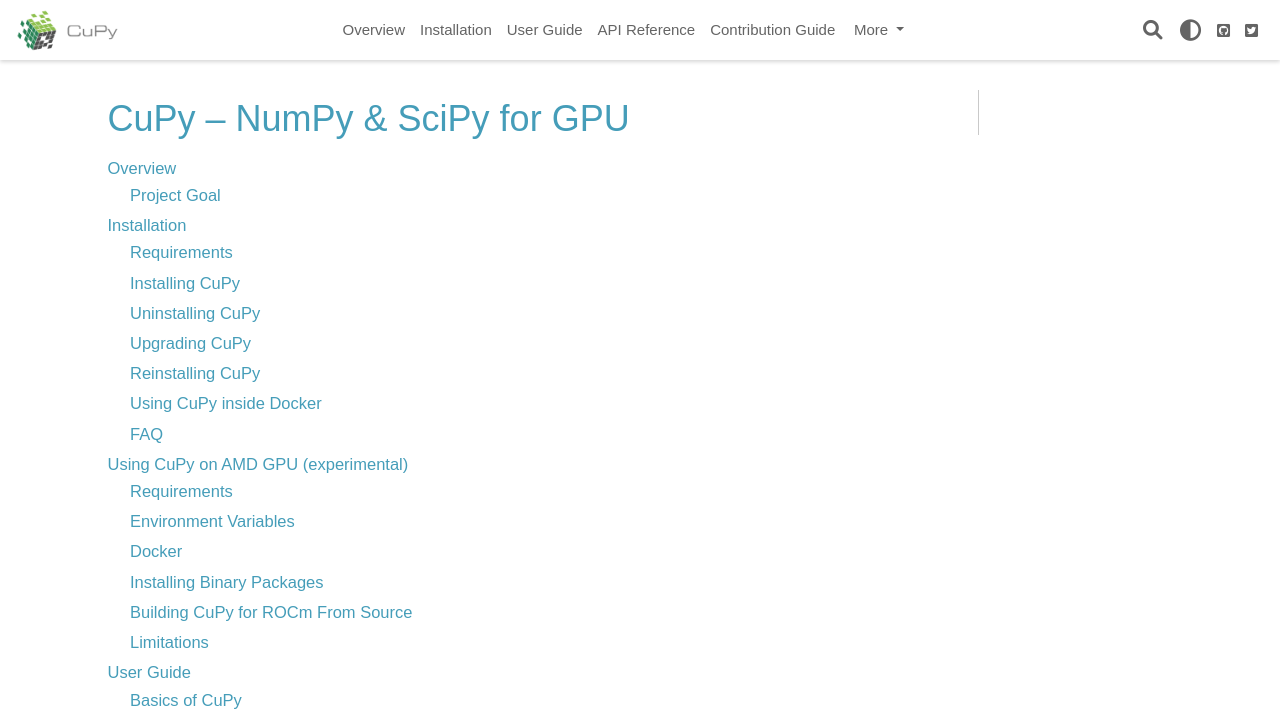Click the Overview link in the contents list
1280x720 pixels.
tap(142, 168)
